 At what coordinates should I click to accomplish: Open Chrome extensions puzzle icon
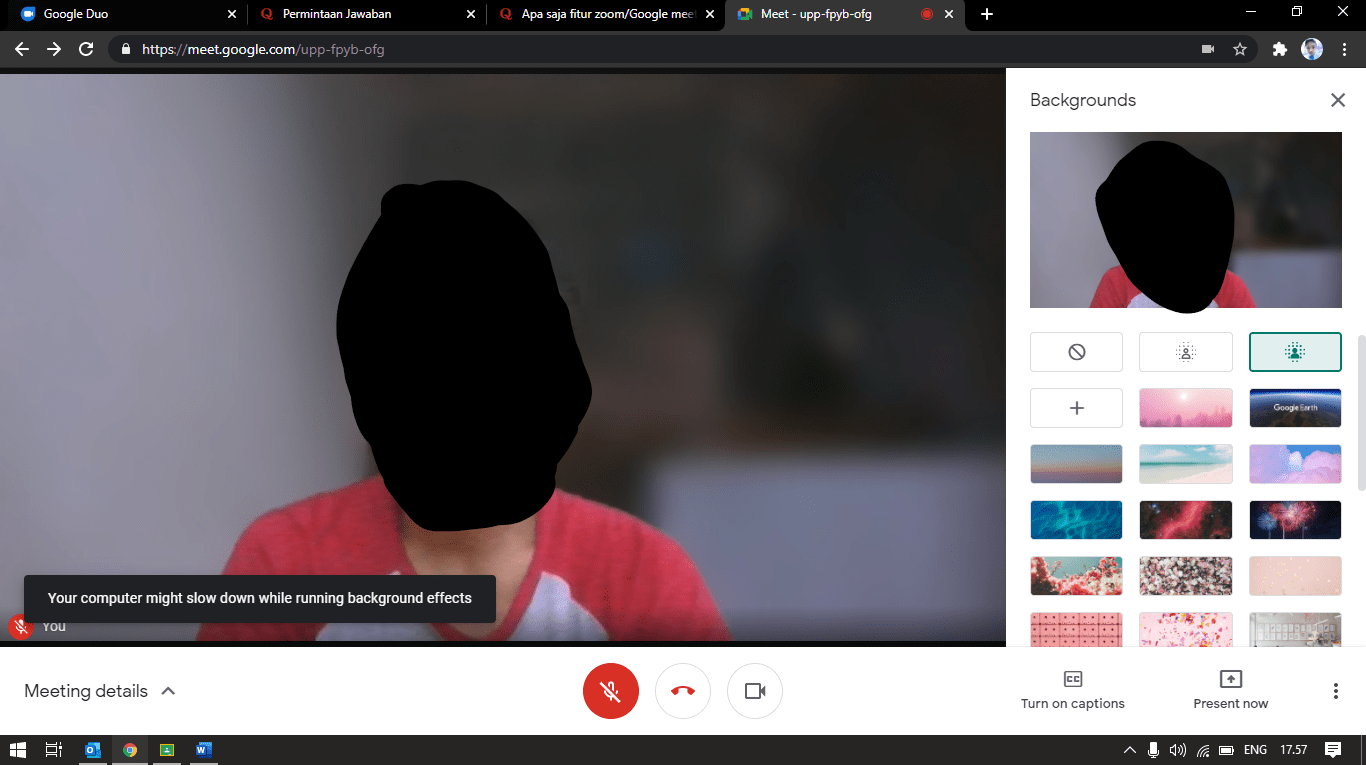[1279, 49]
